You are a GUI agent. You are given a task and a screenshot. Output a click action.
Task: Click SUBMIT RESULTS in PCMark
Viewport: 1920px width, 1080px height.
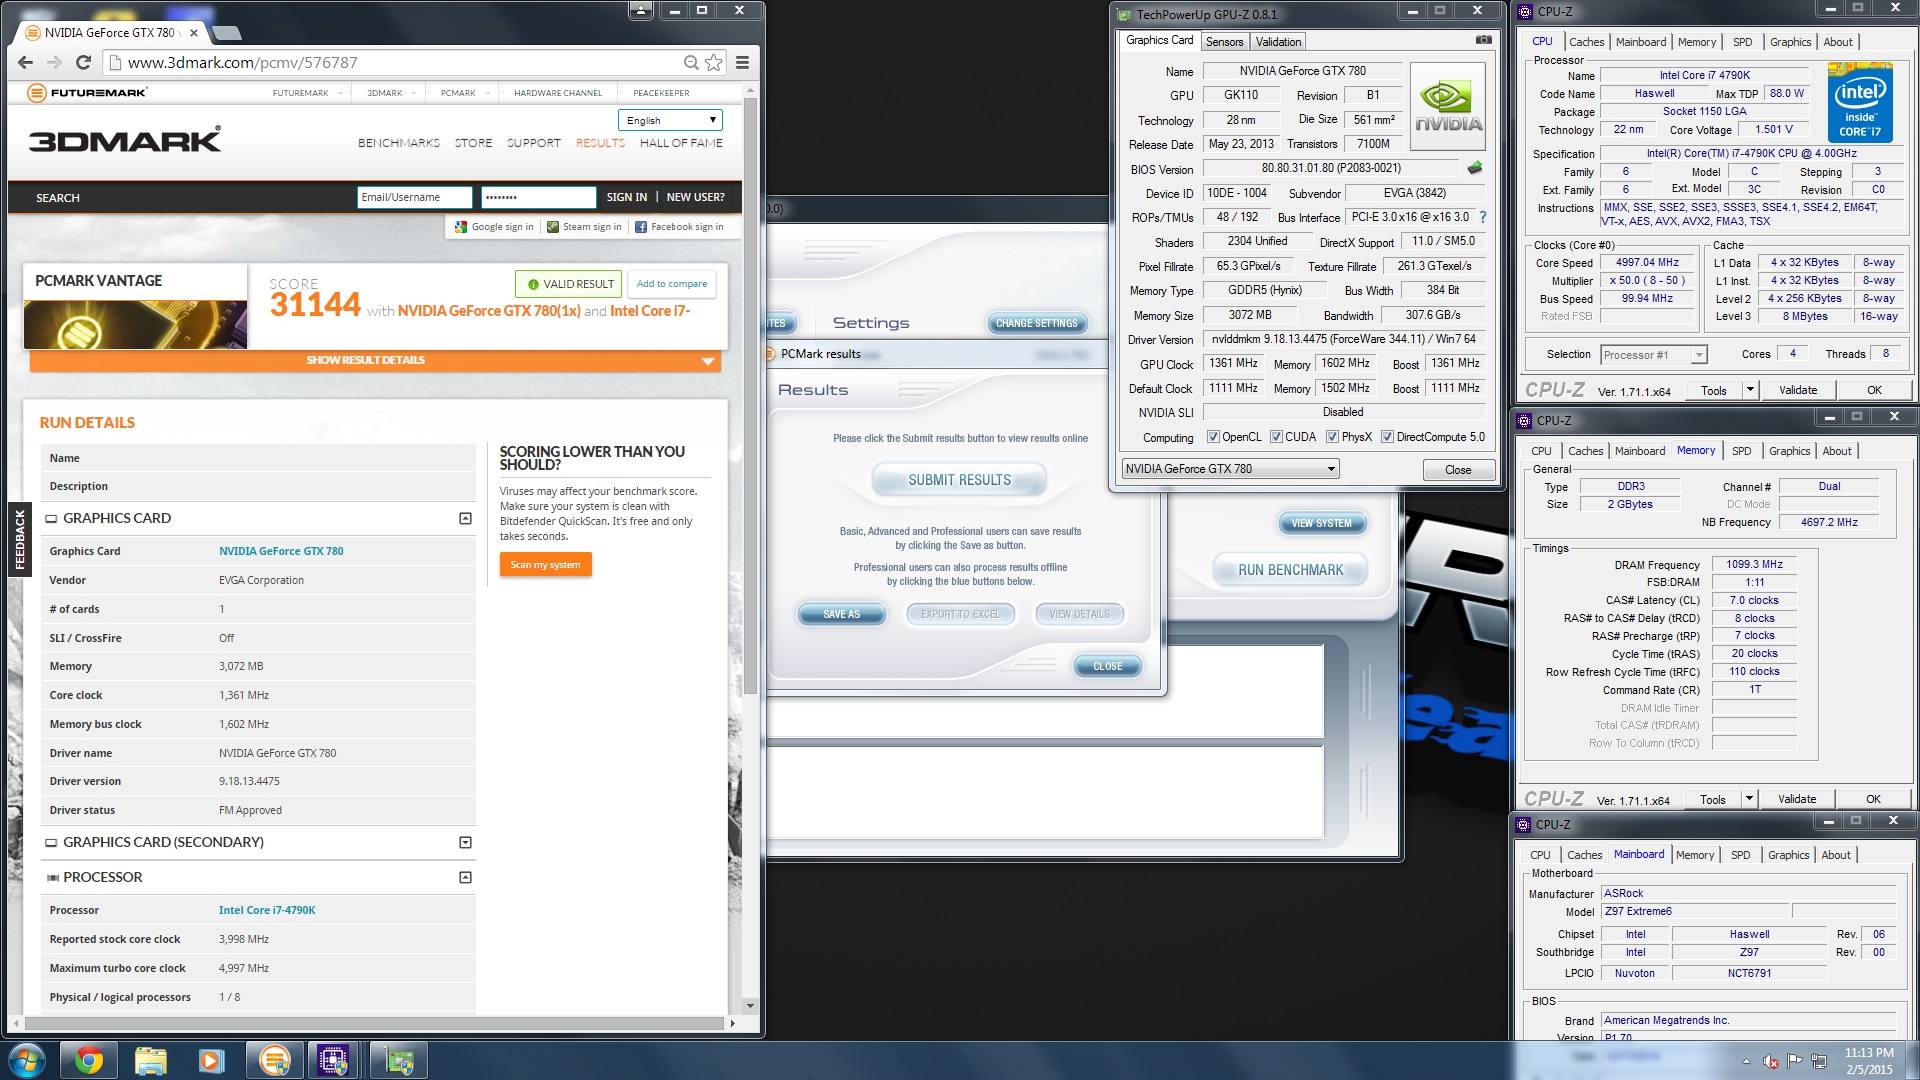tap(959, 480)
